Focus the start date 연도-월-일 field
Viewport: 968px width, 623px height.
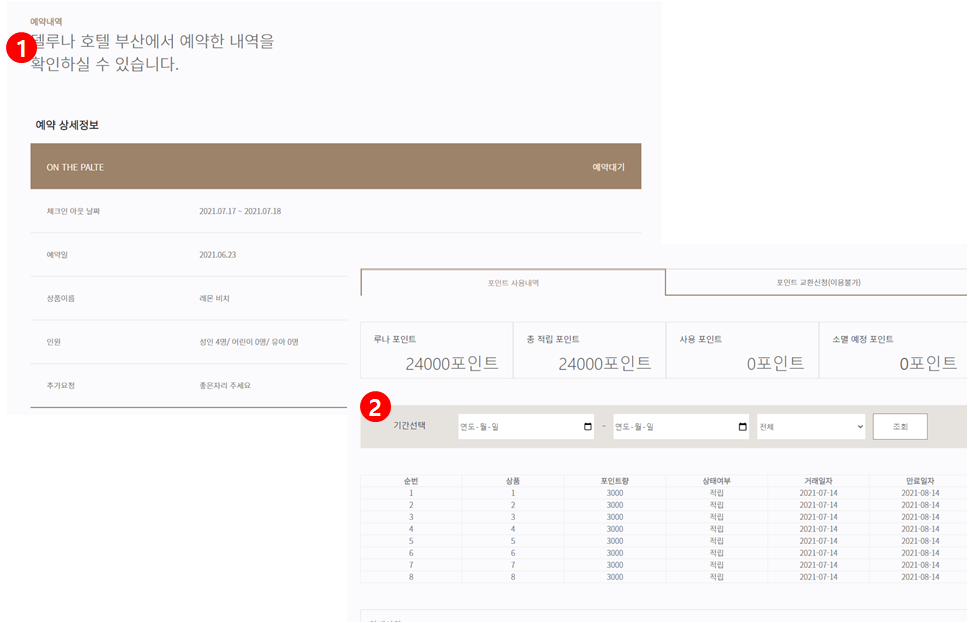click(526, 427)
